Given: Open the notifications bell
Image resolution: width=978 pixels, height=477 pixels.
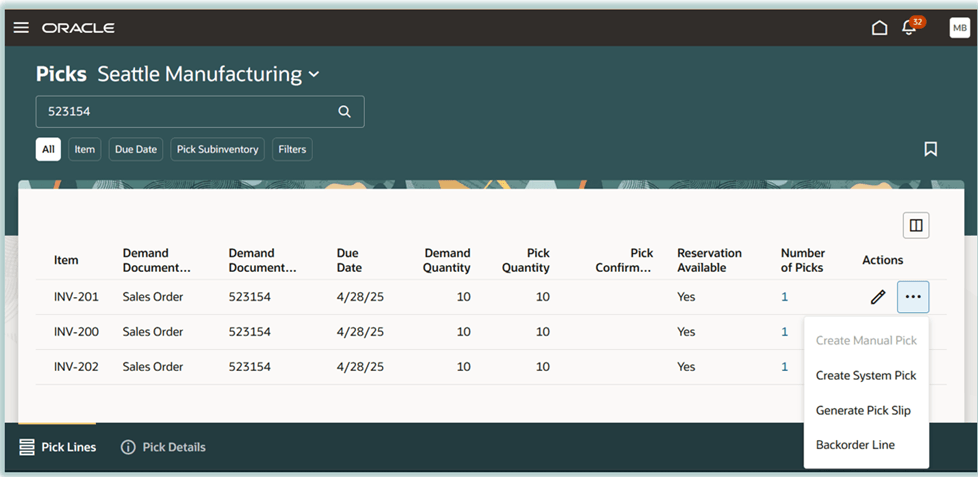Looking at the screenshot, I should click(909, 27).
